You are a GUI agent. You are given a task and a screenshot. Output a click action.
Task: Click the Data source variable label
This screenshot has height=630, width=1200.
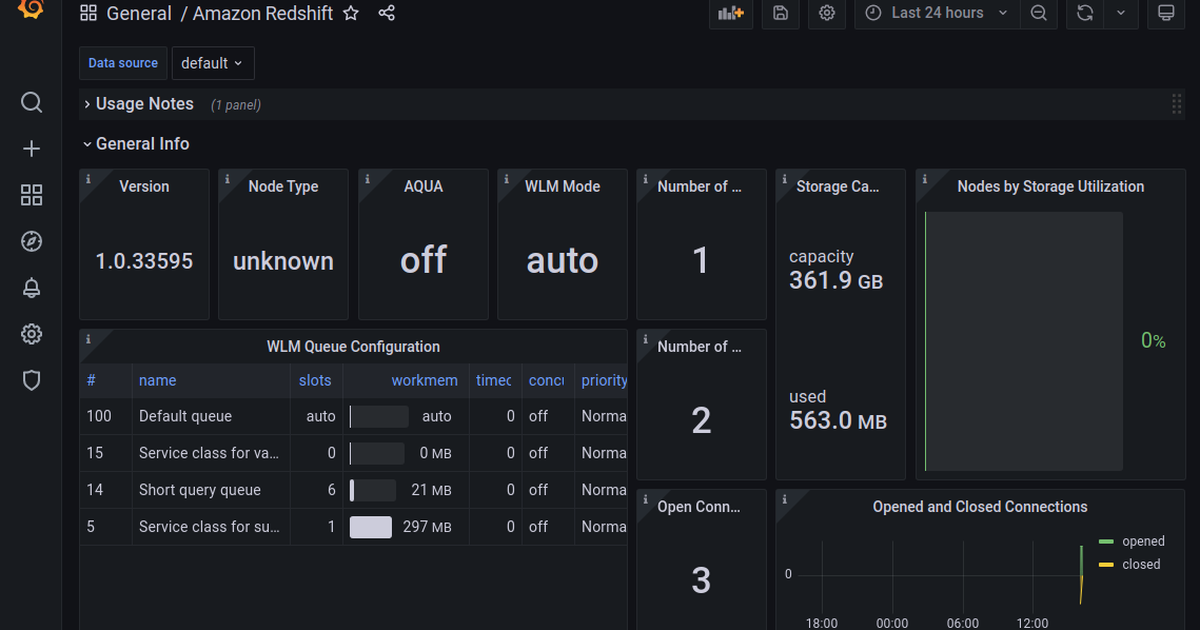pos(123,63)
